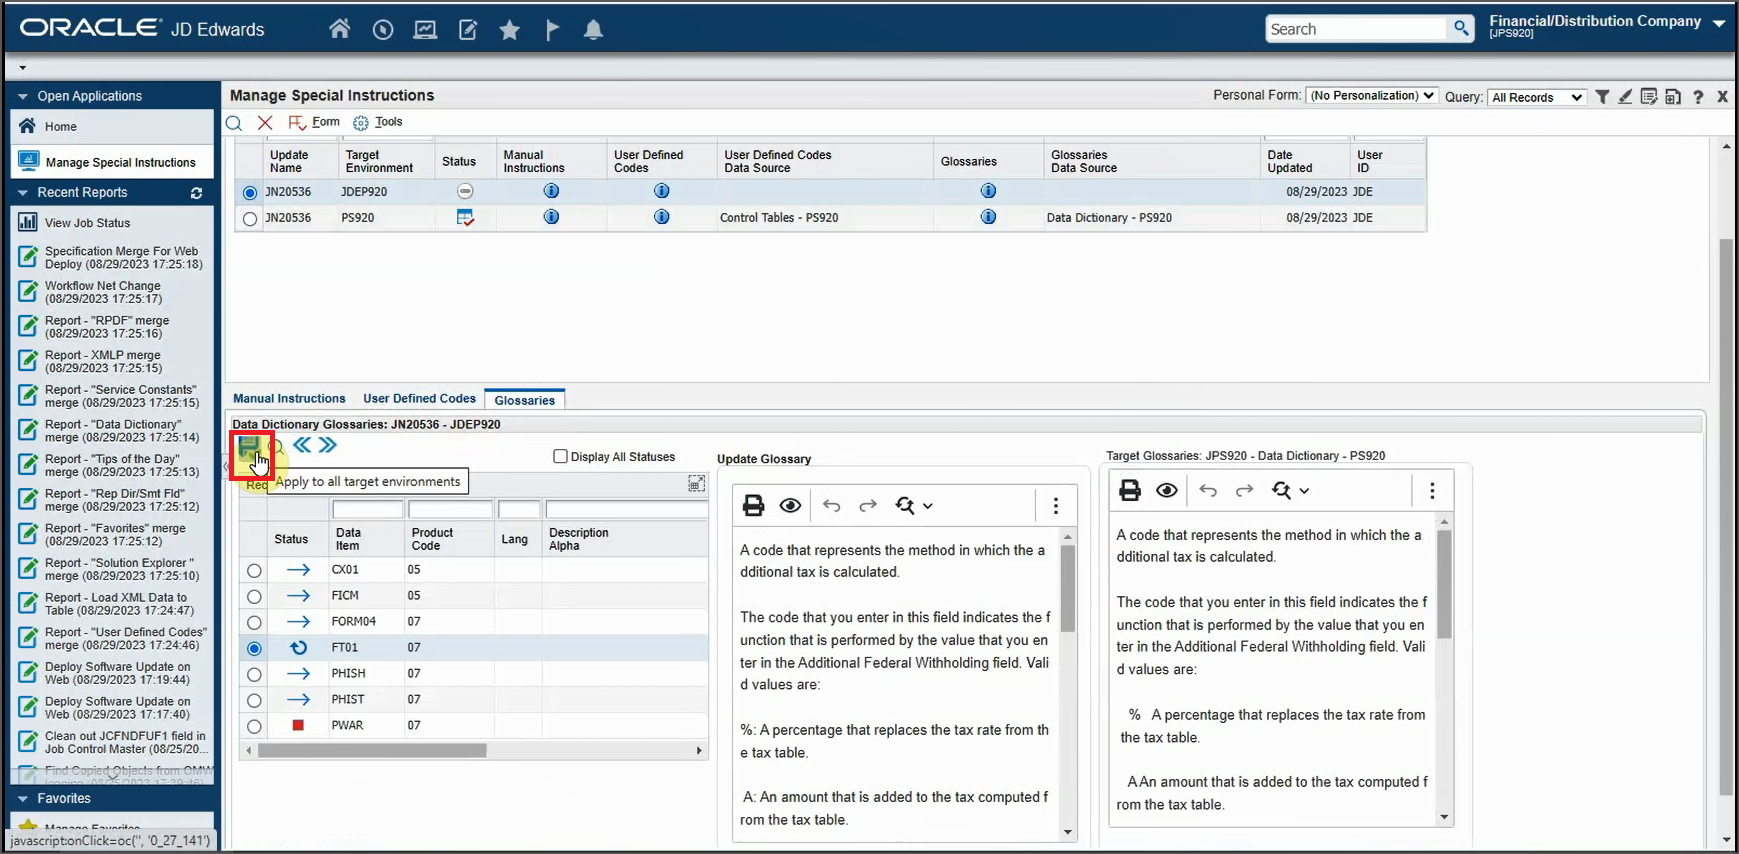
Task: Redo in the Target Glossaries editor
Action: (1244, 490)
